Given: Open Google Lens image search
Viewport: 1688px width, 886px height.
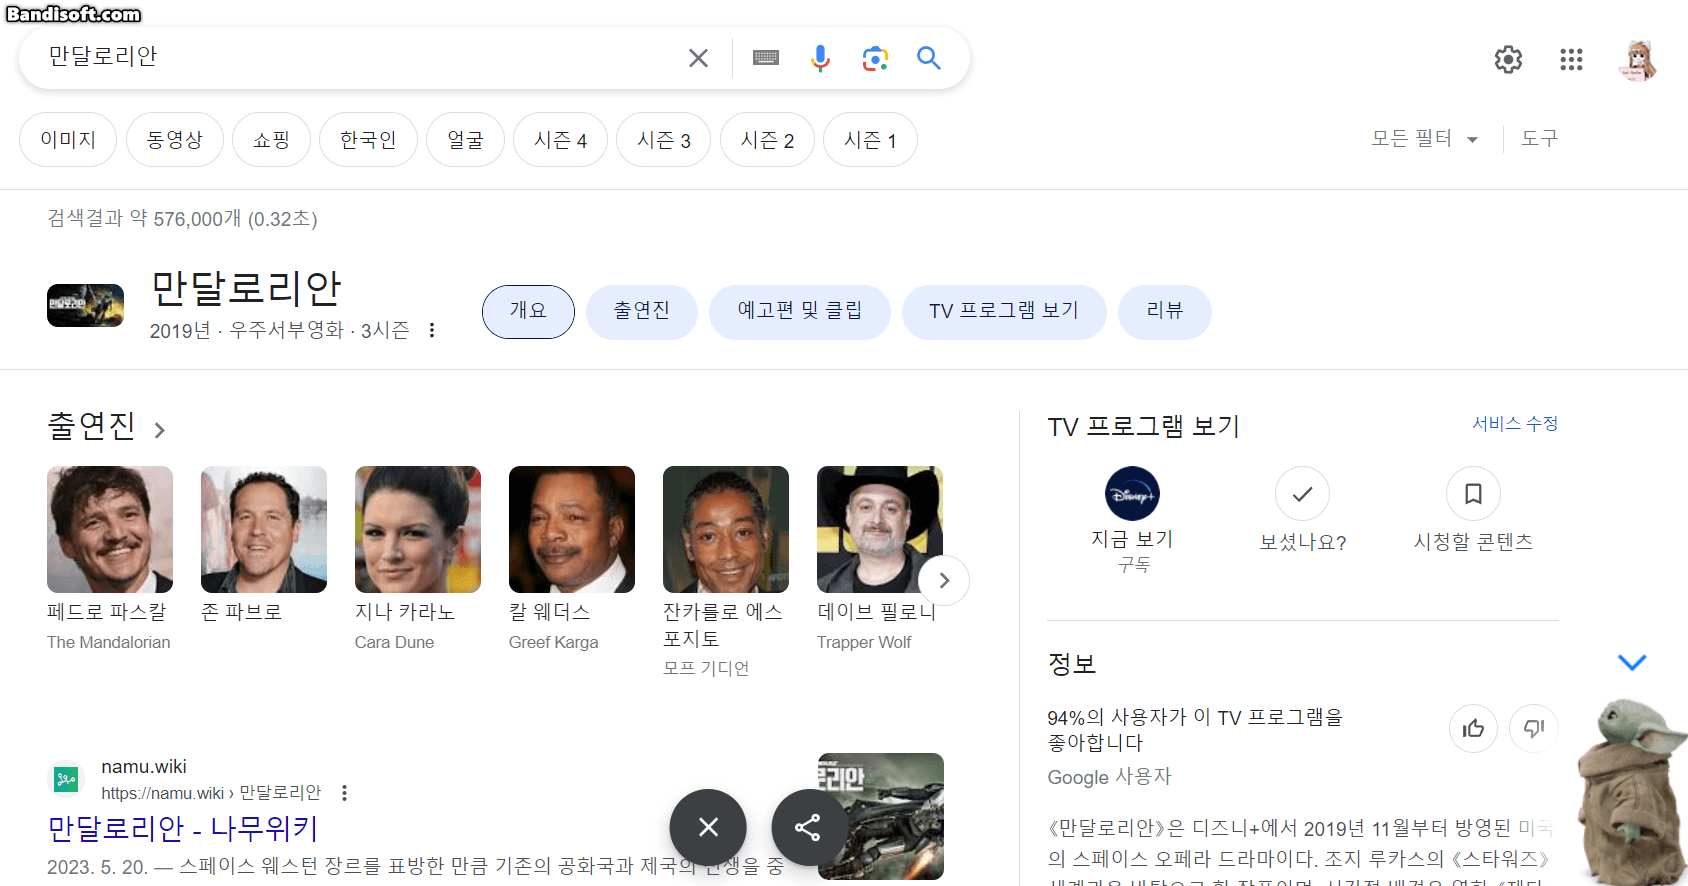Looking at the screenshot, I should [x=875, y=58].
